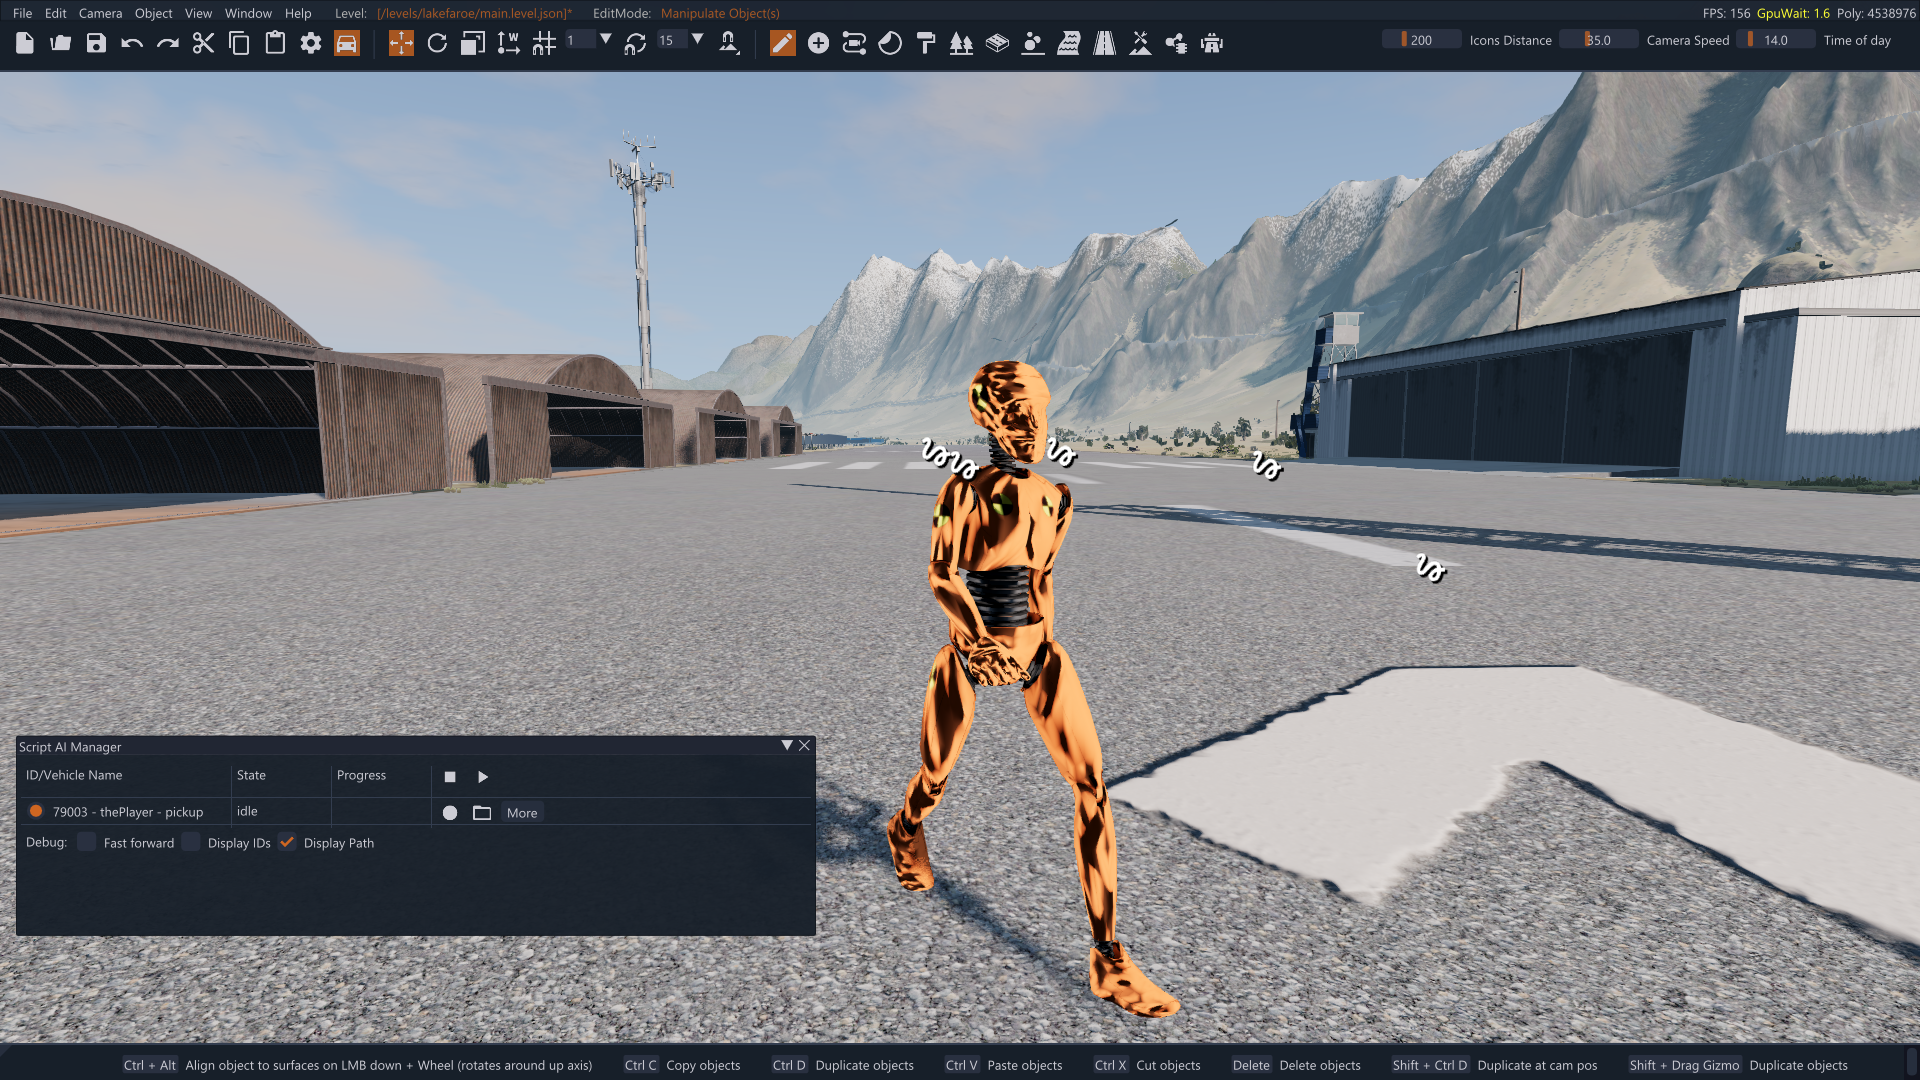Select the rotate gizmo tool
The image size is (1920, 1080).
click(437, 43)
